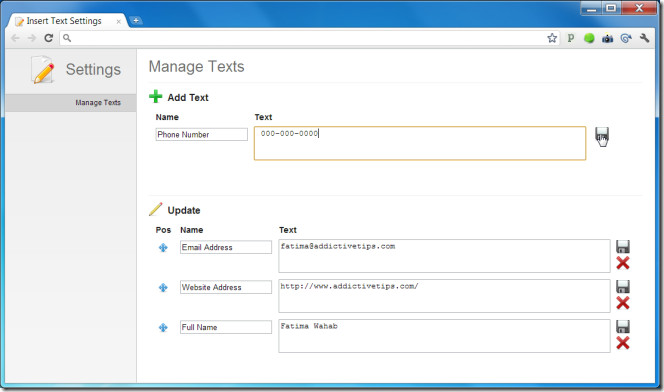
Task: Save the Full Name entry
Action: pyautogui.click(x=622, y=326)
